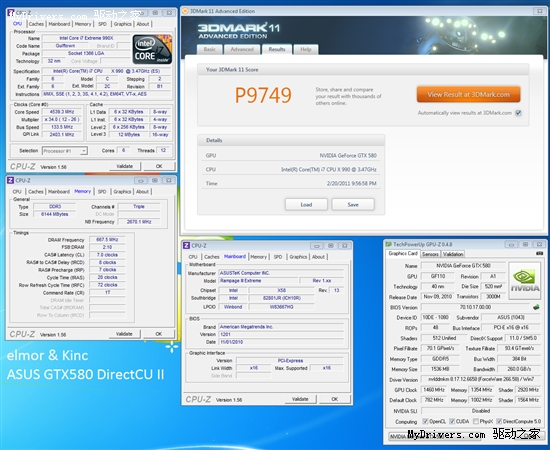The image size is (550, 450).
Task: Click the BIOS save chip icon in GPU-Z
Action: [536, 307]
